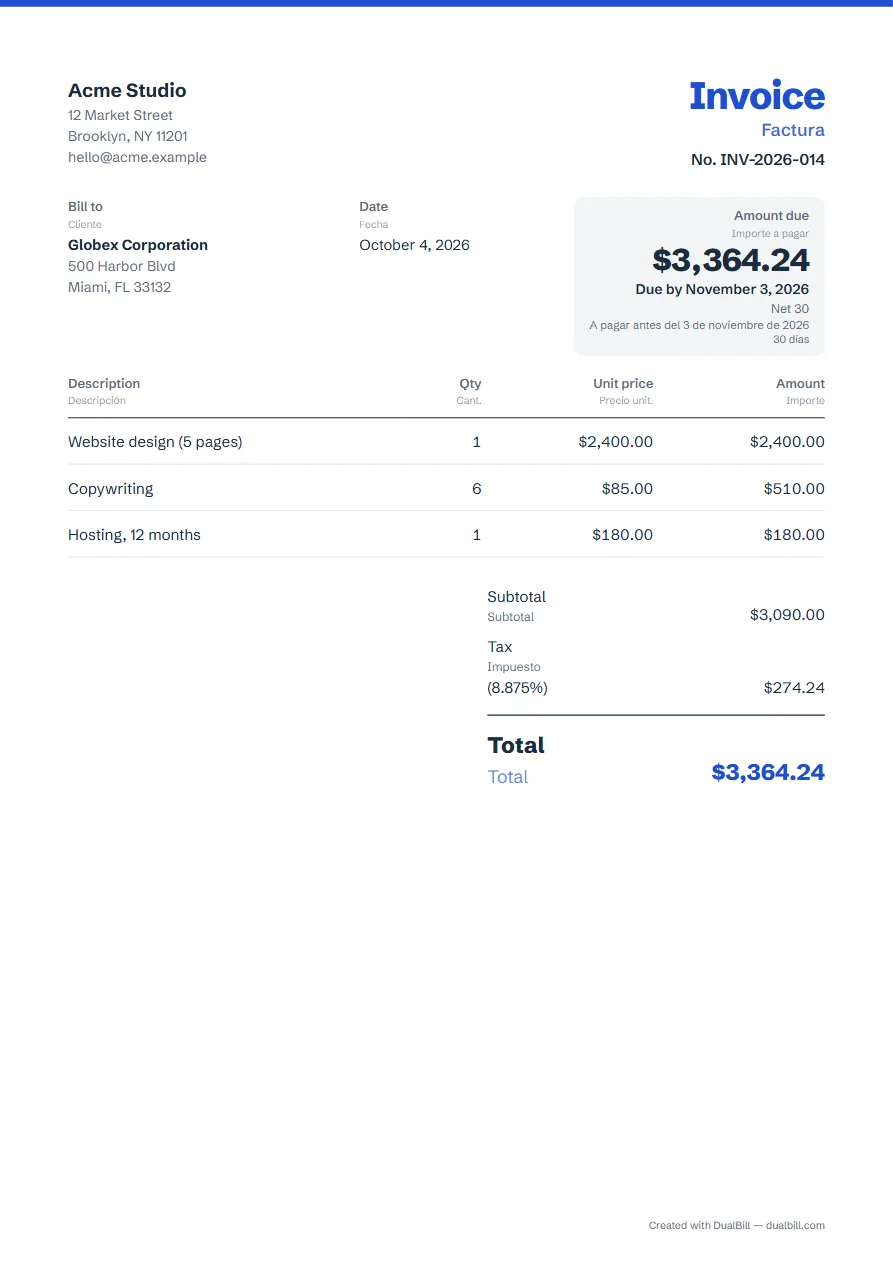Click 'Miami, FL 33132' text
The width and height of the screenshot is (893, 1263).
tap(119, 287)
